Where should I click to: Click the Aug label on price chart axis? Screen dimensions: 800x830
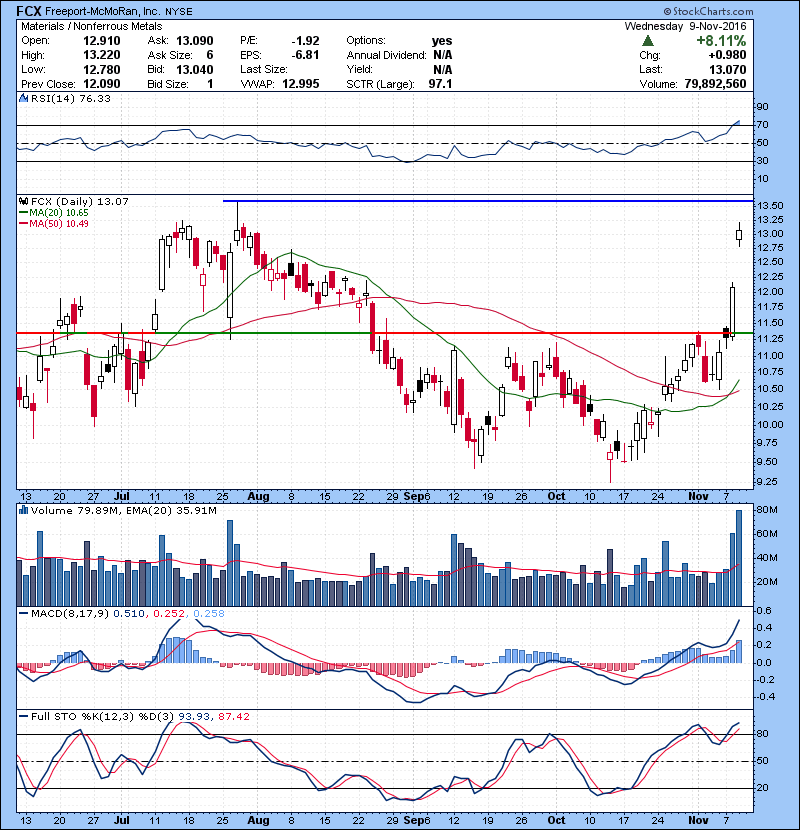point(258,497)
